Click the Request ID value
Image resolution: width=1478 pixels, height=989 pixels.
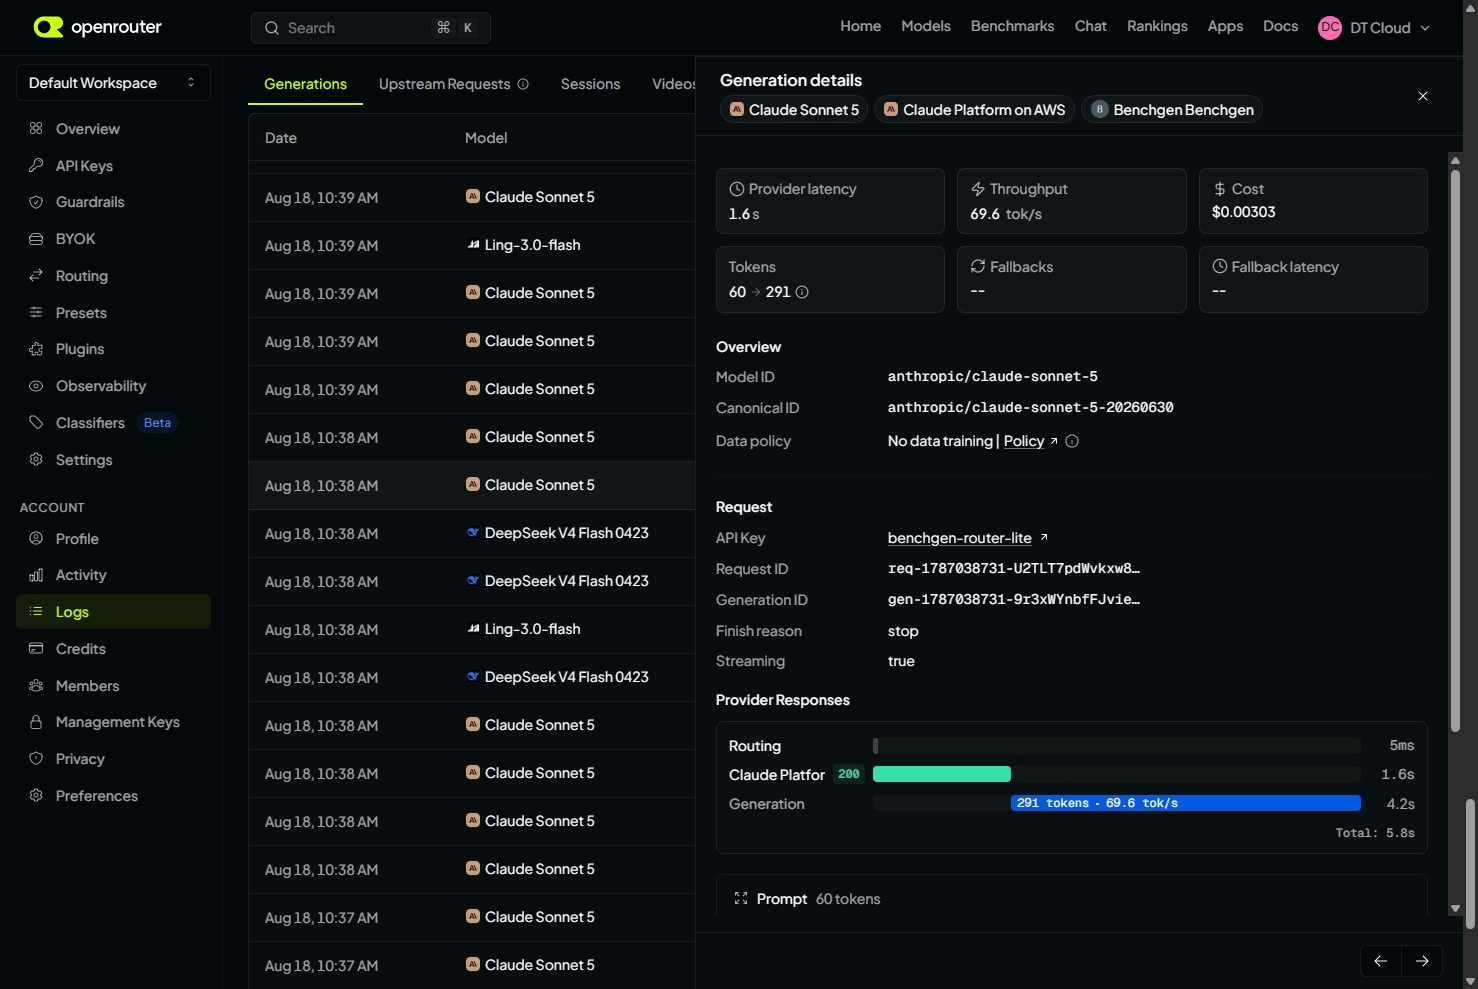(x=1014, y=569)
